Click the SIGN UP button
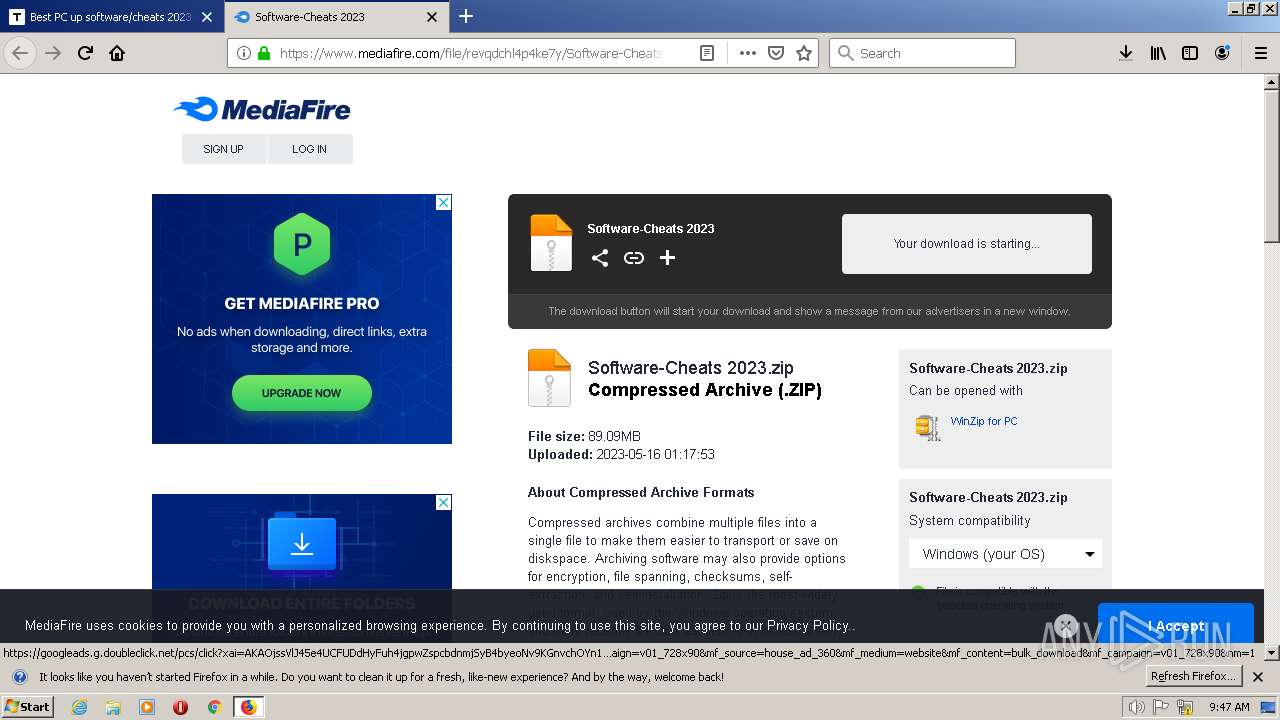 [223, 149]
